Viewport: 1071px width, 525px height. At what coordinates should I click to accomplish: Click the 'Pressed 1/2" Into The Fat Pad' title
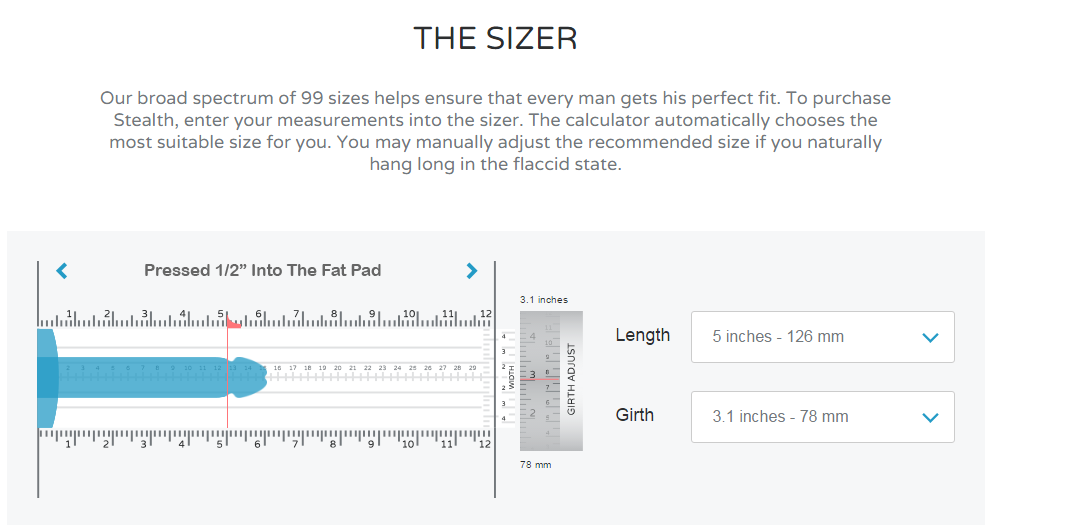click(x=262, y=270)
